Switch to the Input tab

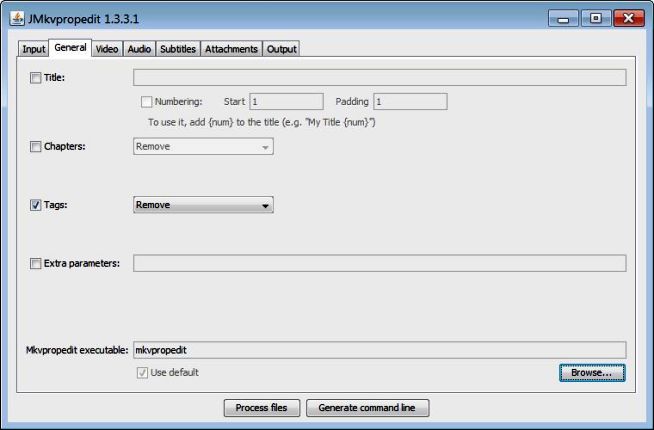[x=33, y=49]
